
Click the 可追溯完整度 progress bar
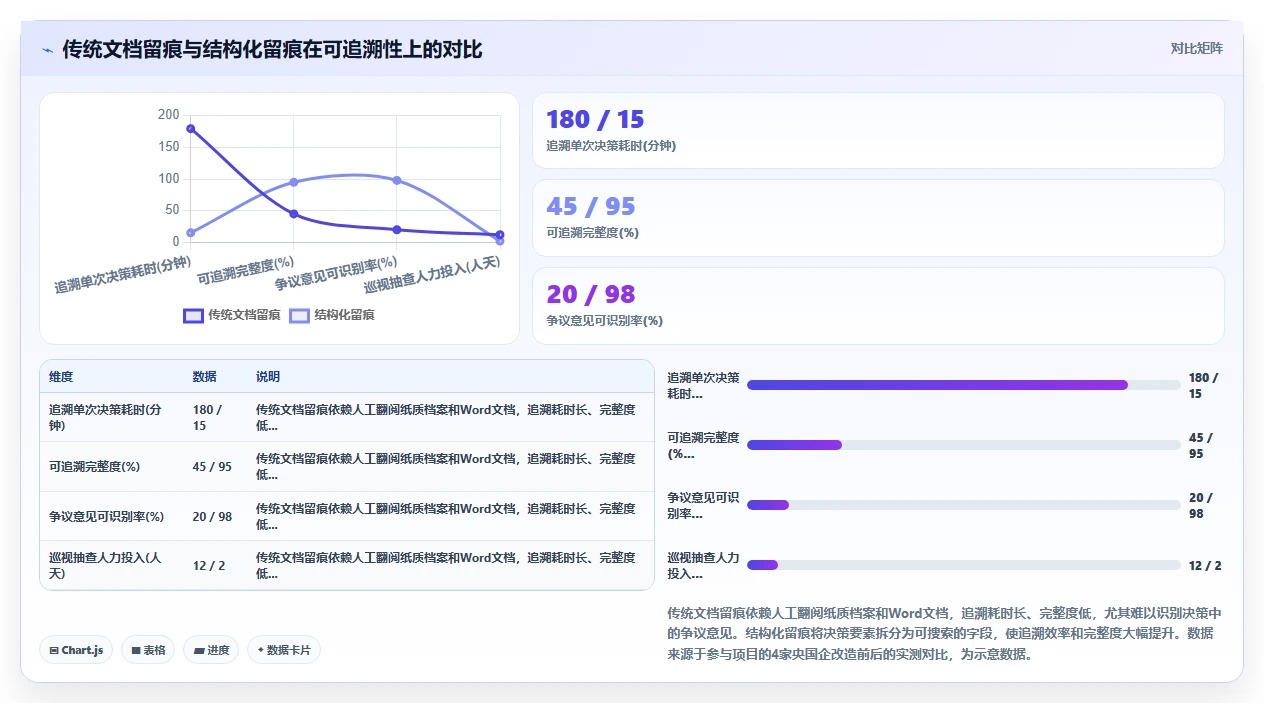964,445
